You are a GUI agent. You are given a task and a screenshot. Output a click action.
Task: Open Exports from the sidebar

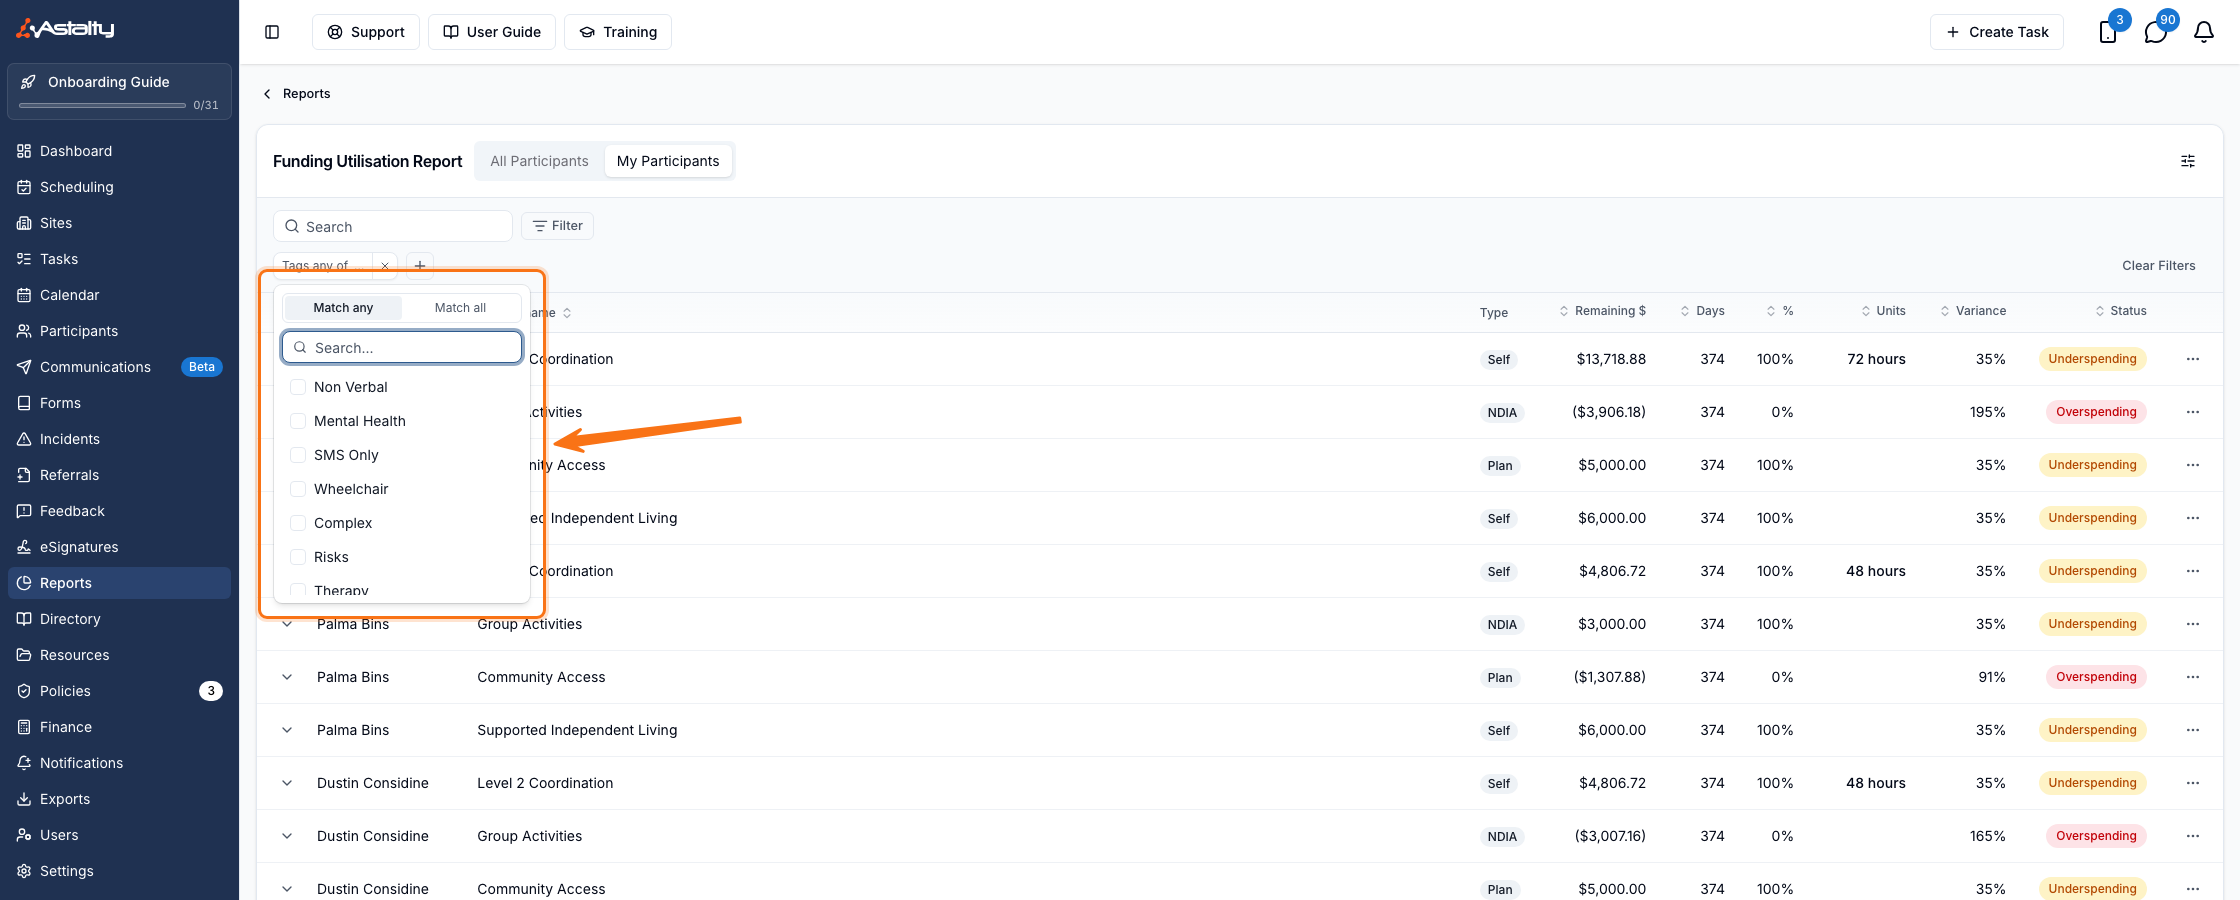(x=119, y=799)
